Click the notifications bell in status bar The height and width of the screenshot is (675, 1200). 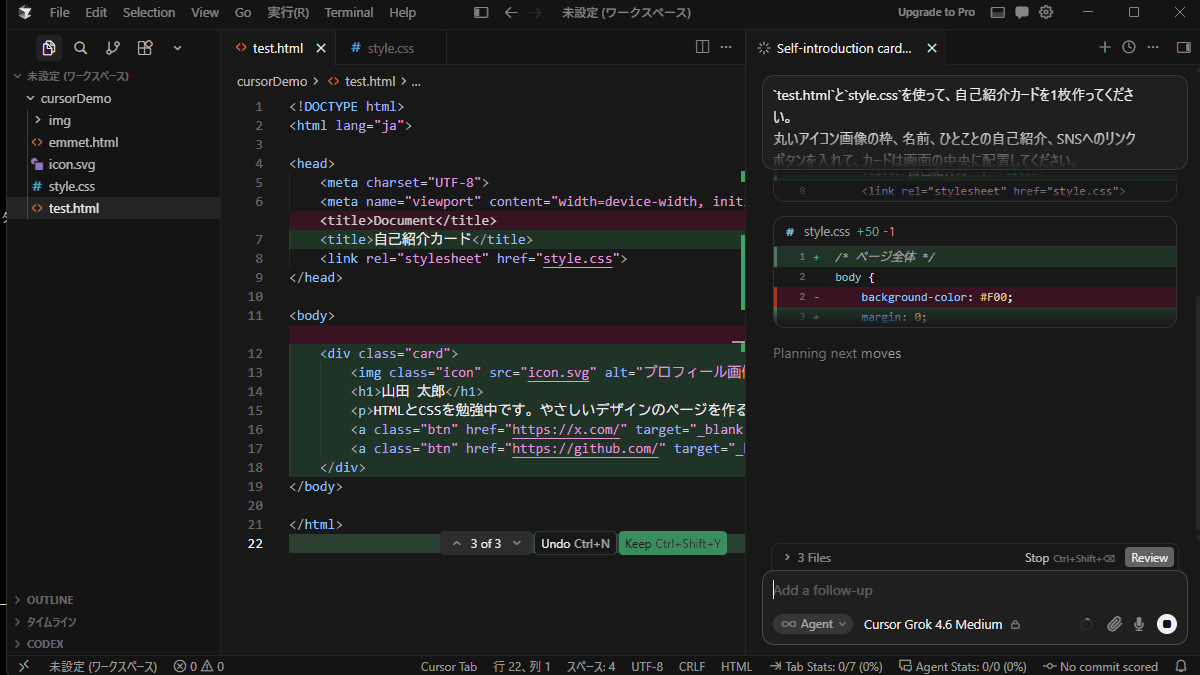(1181, 666)
